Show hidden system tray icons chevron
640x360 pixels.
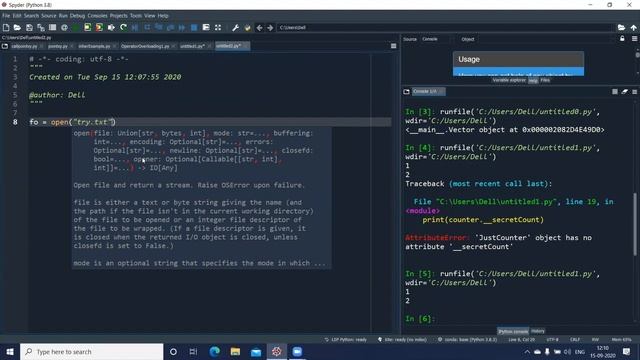(x=527, y=351)
